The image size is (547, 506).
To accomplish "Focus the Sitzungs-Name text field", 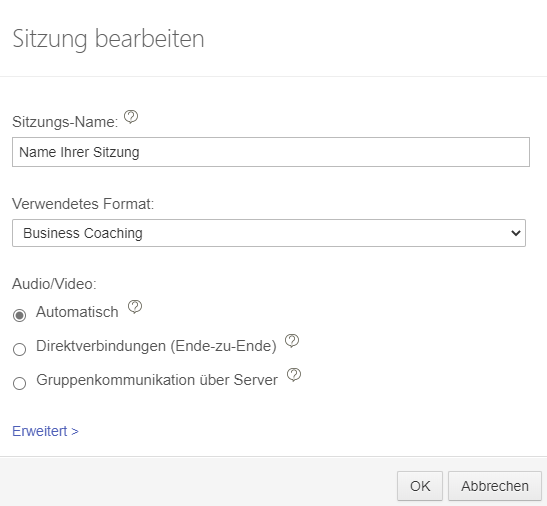I will click(x=271, y=152).
